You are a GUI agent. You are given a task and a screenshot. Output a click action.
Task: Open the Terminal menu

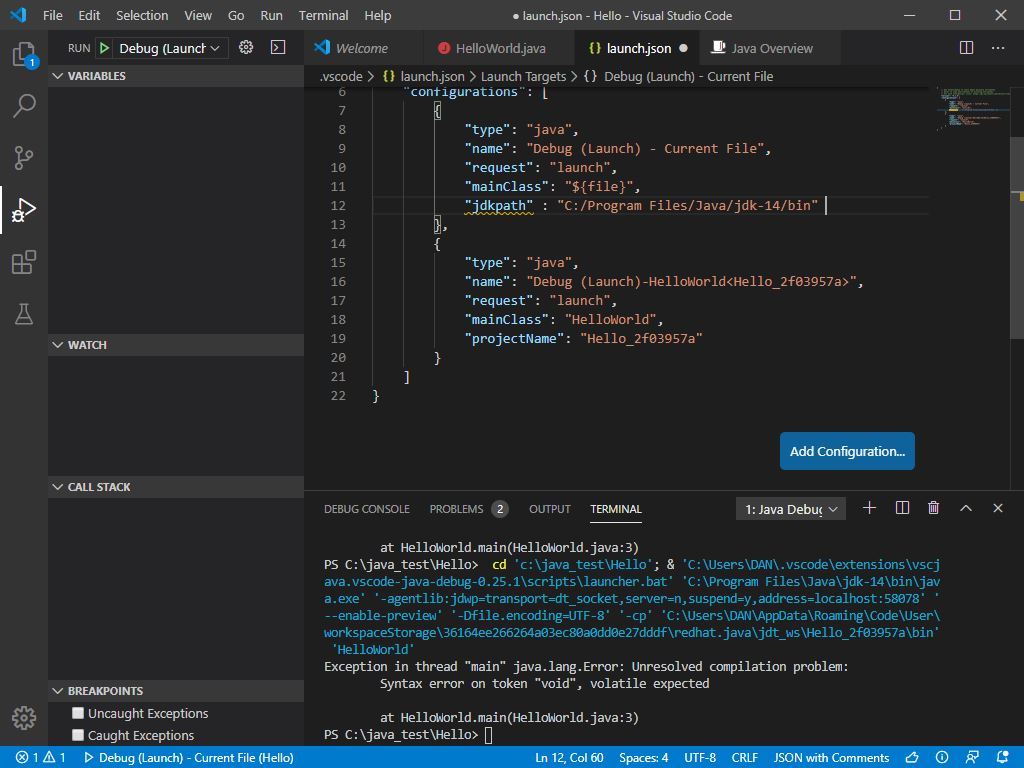[323, 15]
